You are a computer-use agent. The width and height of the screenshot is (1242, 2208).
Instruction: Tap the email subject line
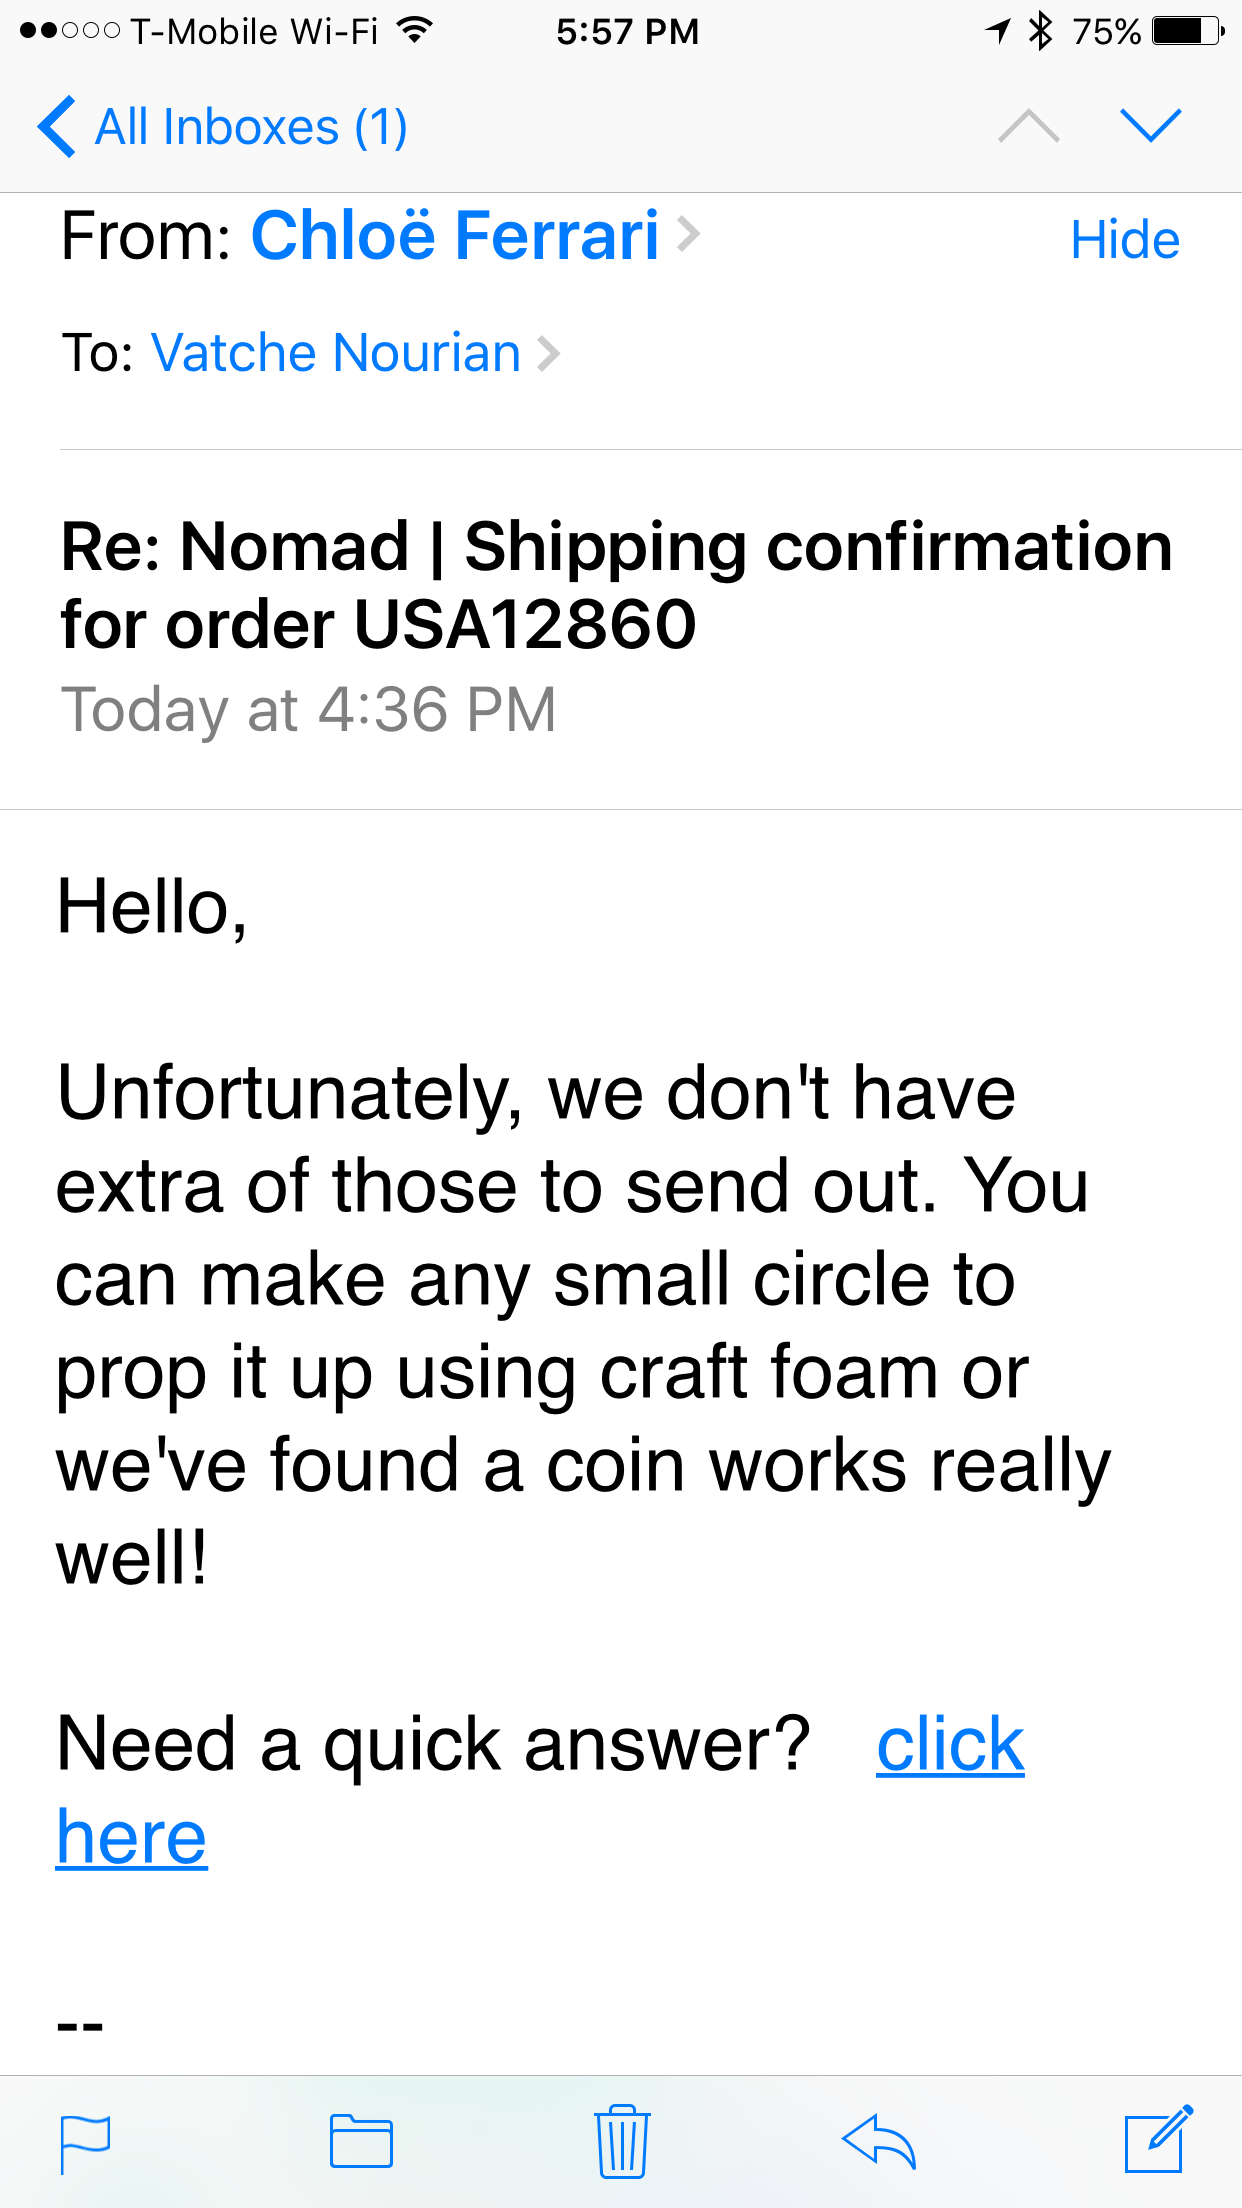tap(616, 585)
